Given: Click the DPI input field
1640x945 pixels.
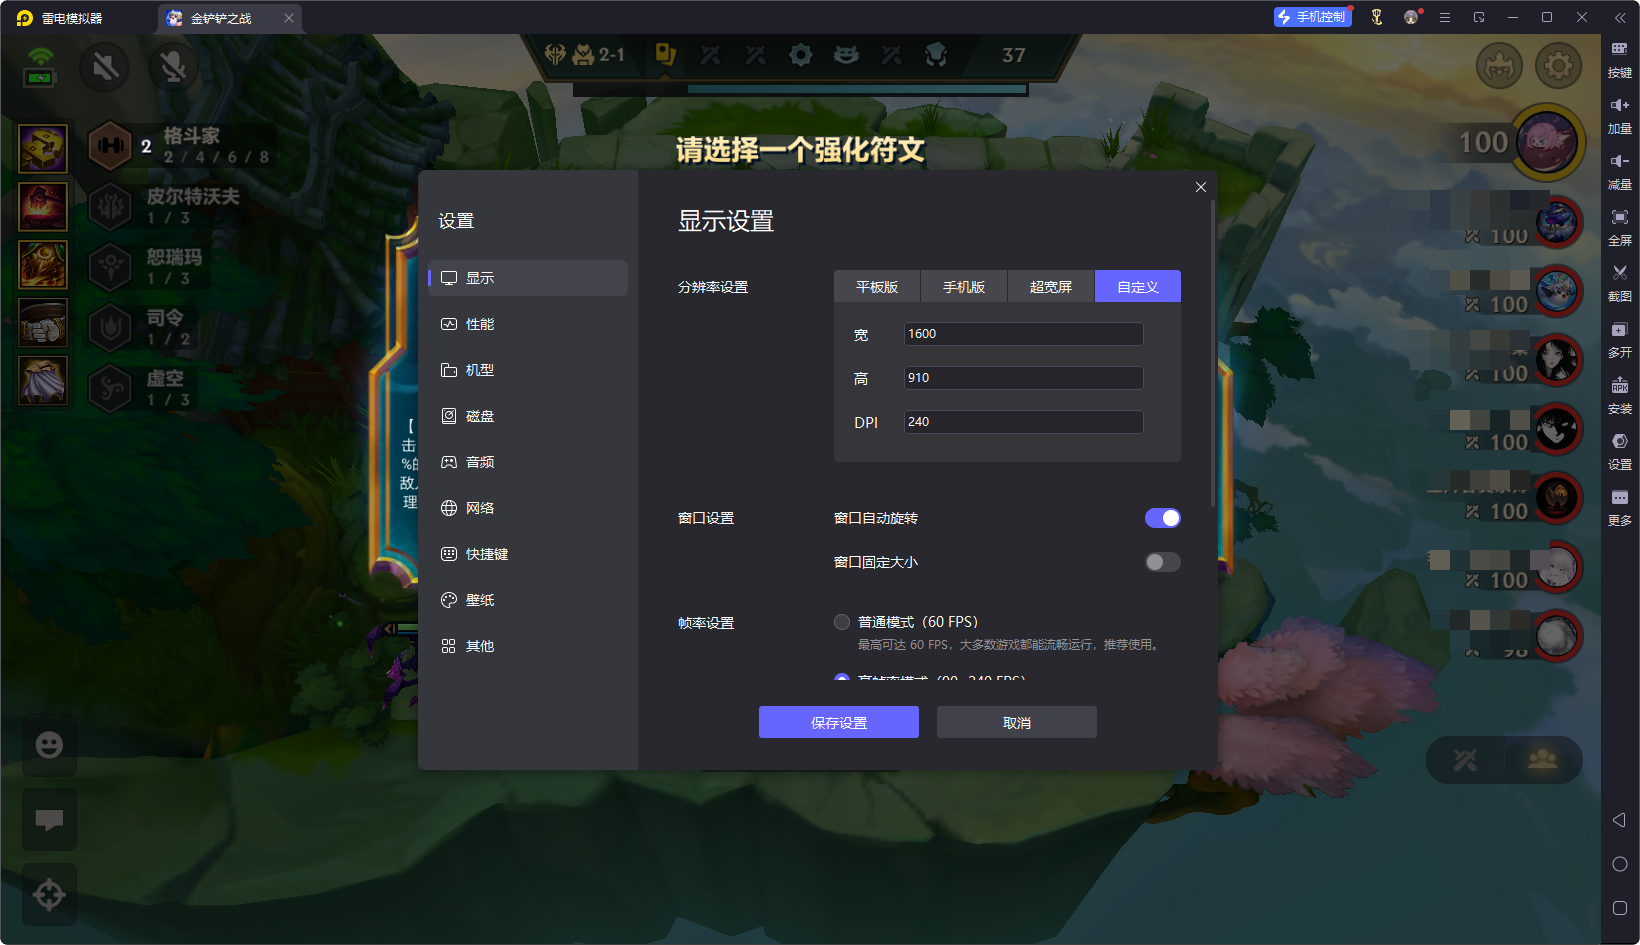Looking at the screenshot, I should point(1024,422).
